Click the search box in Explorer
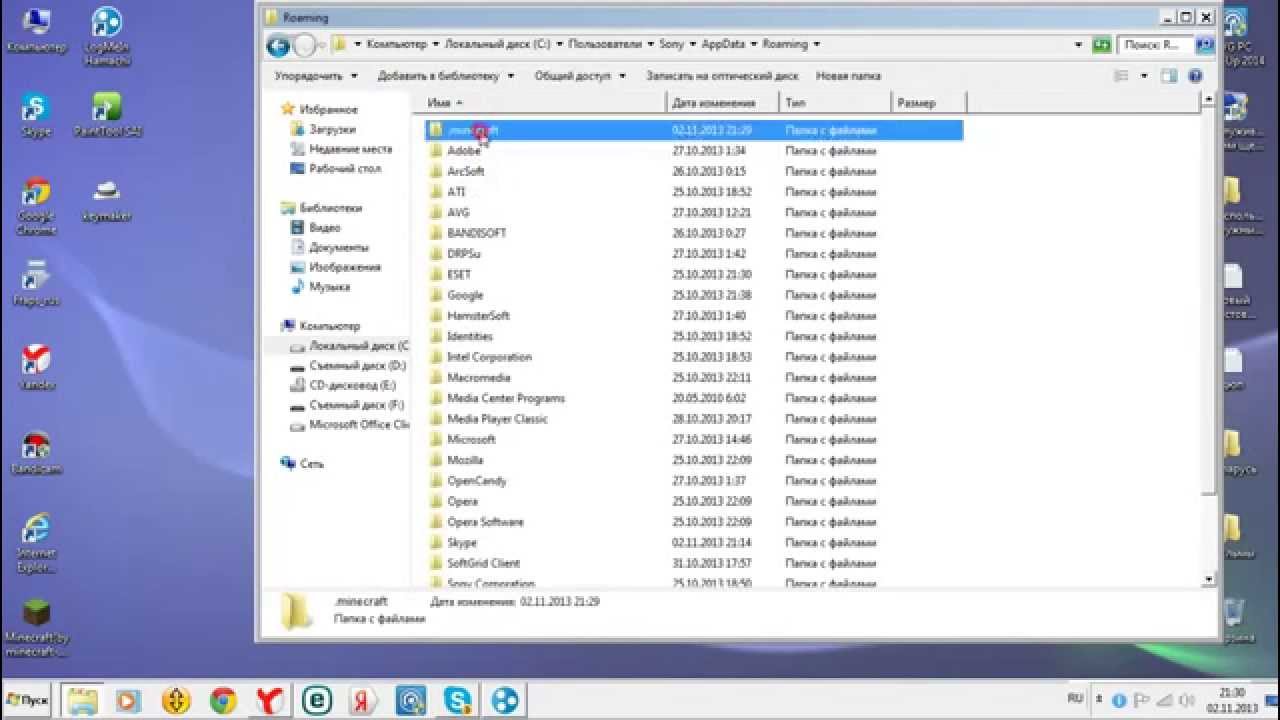The height and width of the screenshot is (720, 1280). click(1154, 45)
